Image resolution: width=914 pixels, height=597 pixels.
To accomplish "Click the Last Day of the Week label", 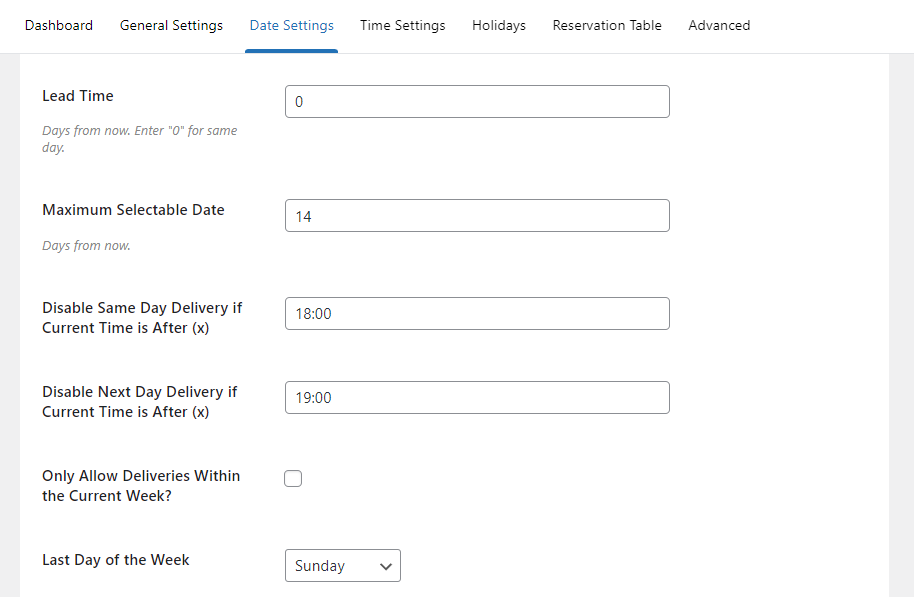I will 115,559.
